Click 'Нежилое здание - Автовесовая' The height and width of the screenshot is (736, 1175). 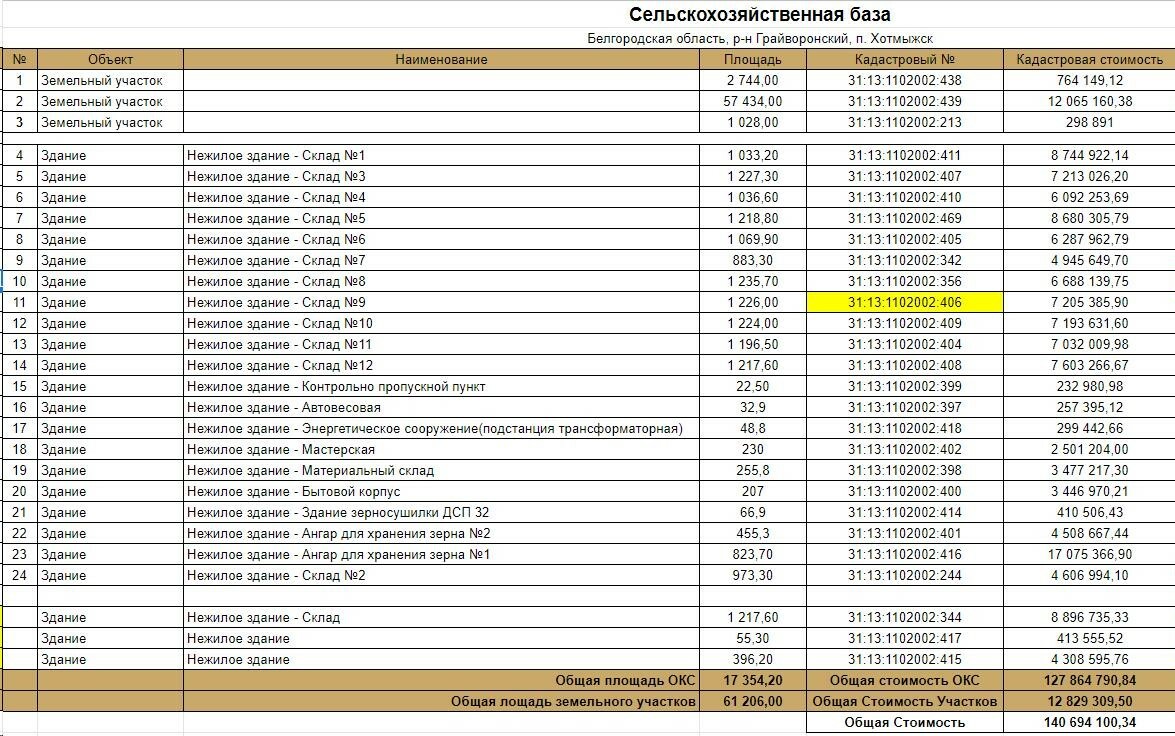click(283, 407)
